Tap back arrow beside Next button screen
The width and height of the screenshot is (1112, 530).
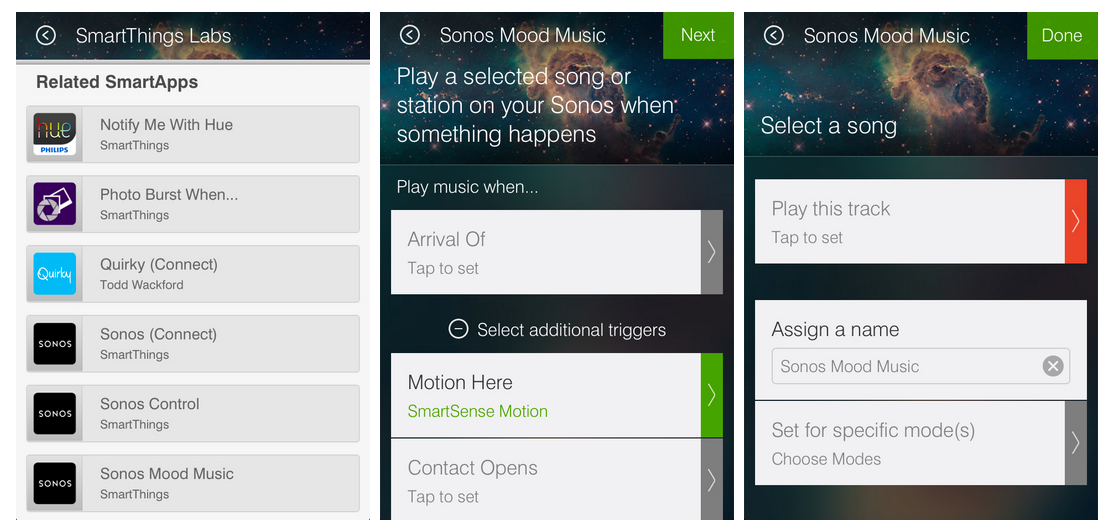tap(410, 35)
